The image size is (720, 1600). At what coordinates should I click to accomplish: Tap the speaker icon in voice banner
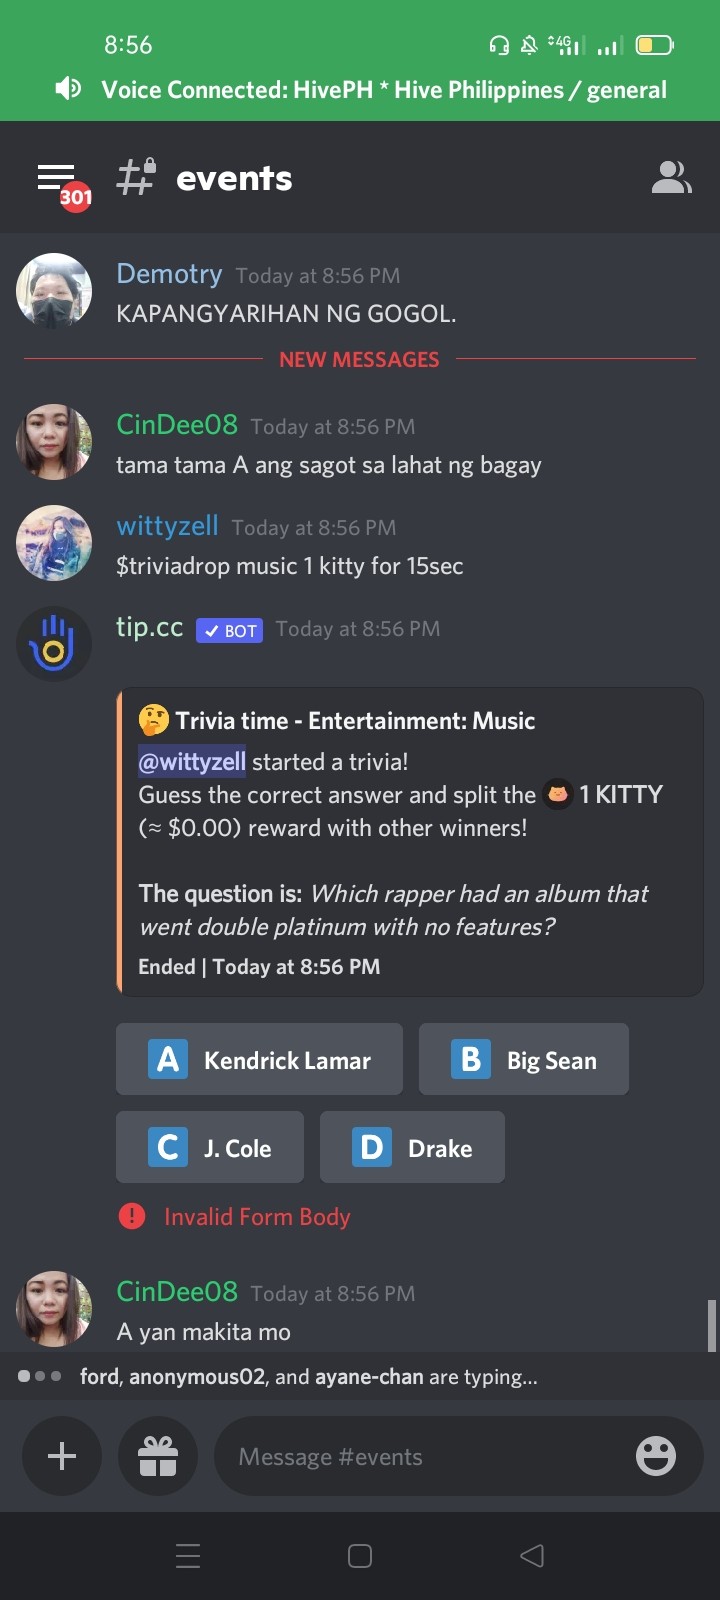click(x=68, y=89)
